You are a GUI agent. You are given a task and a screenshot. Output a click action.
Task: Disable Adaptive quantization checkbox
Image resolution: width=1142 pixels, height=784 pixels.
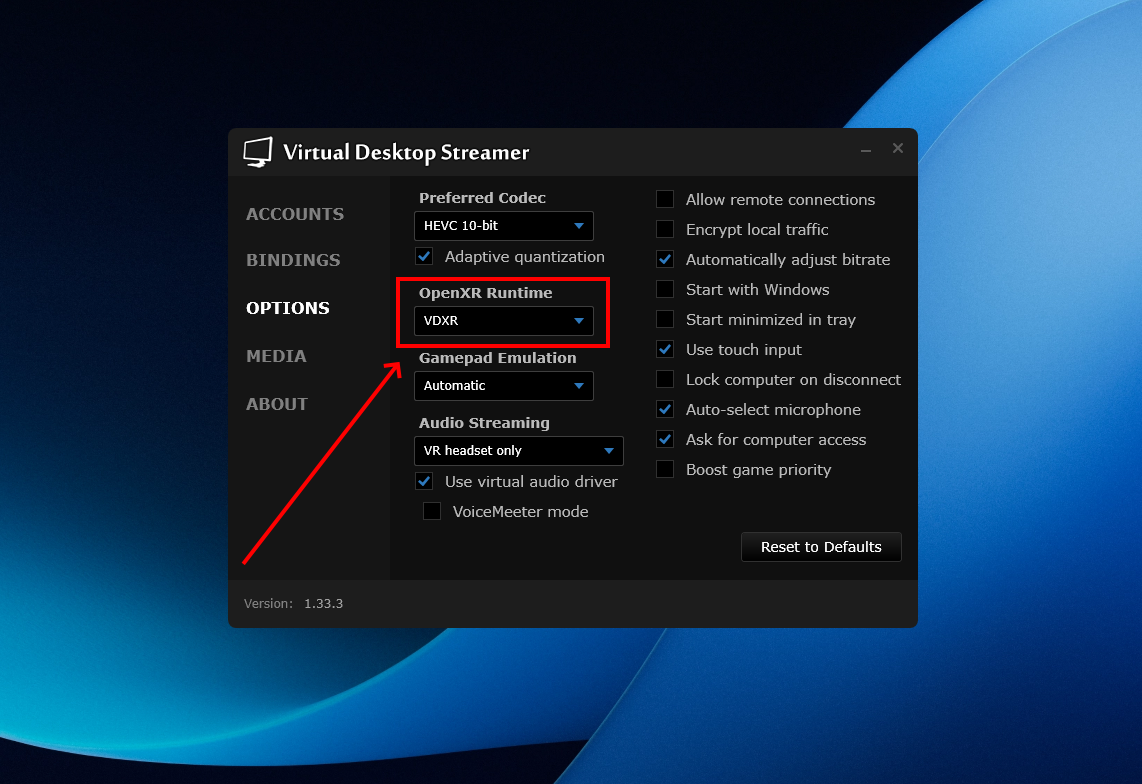[424, 257]
